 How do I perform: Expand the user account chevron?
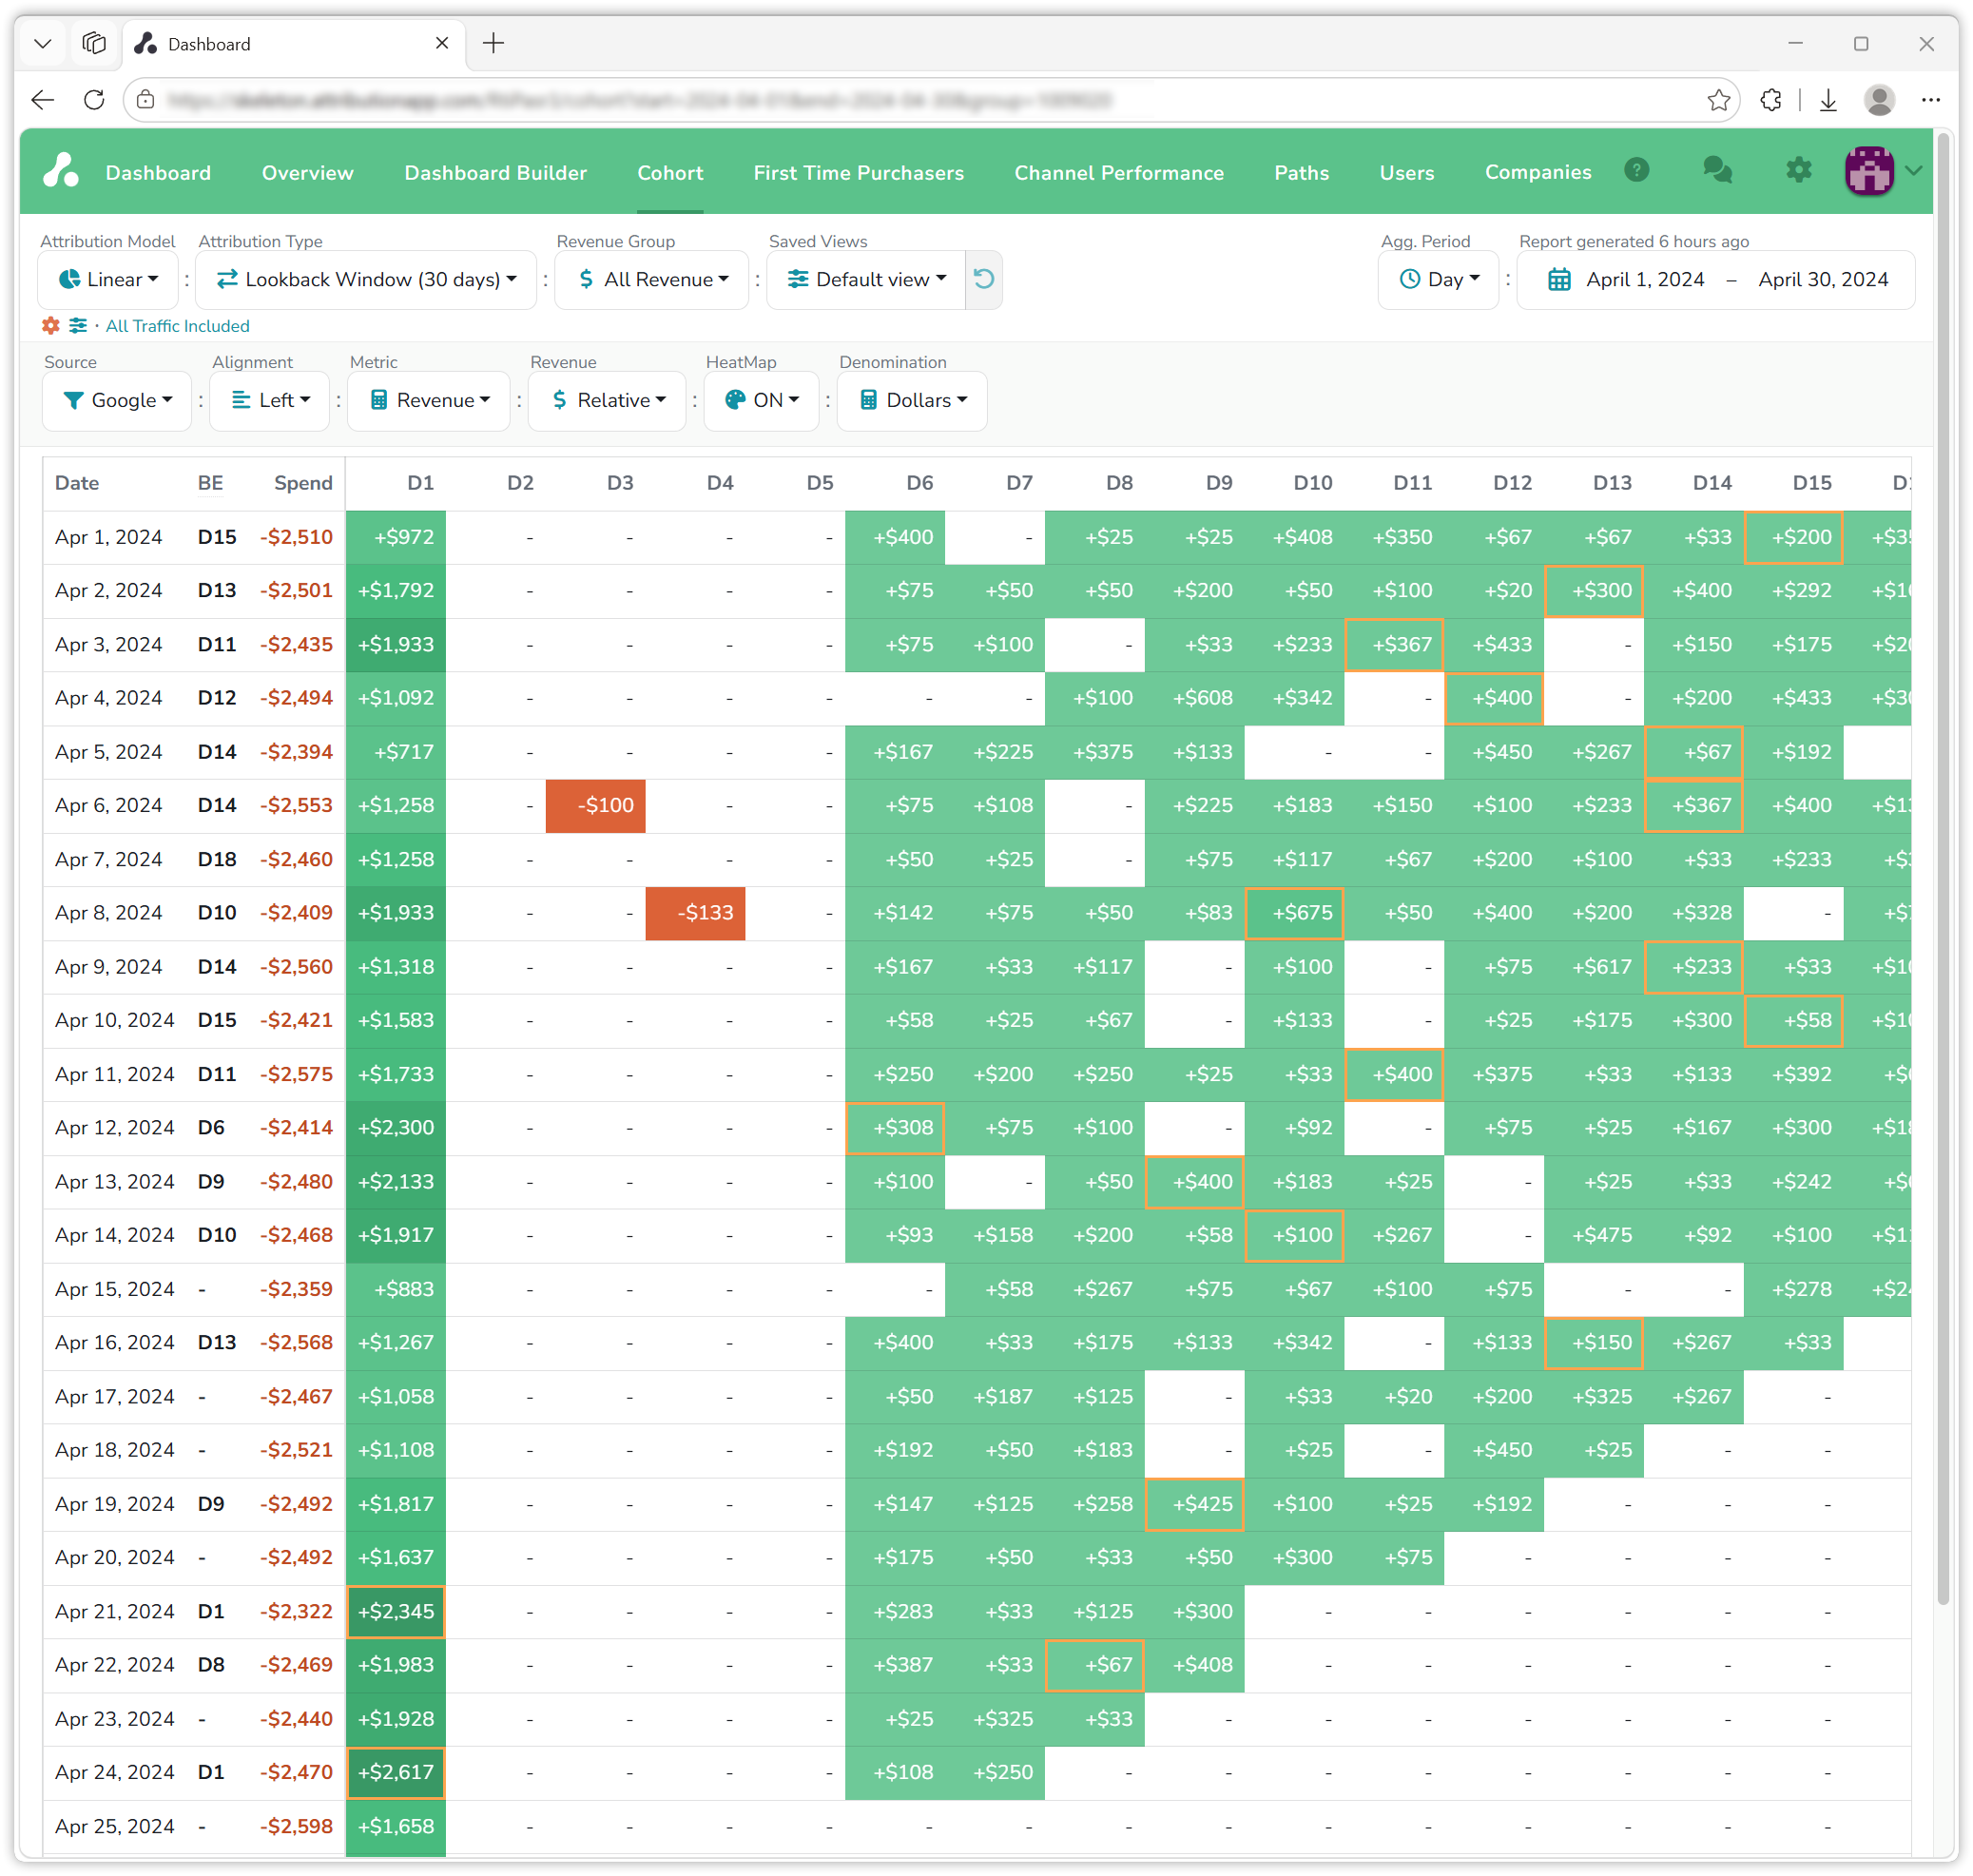point(1913,171)
